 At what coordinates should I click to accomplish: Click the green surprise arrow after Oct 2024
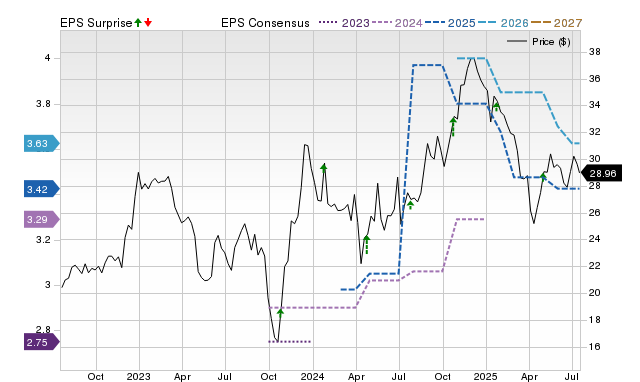click(x=453, y=126)
